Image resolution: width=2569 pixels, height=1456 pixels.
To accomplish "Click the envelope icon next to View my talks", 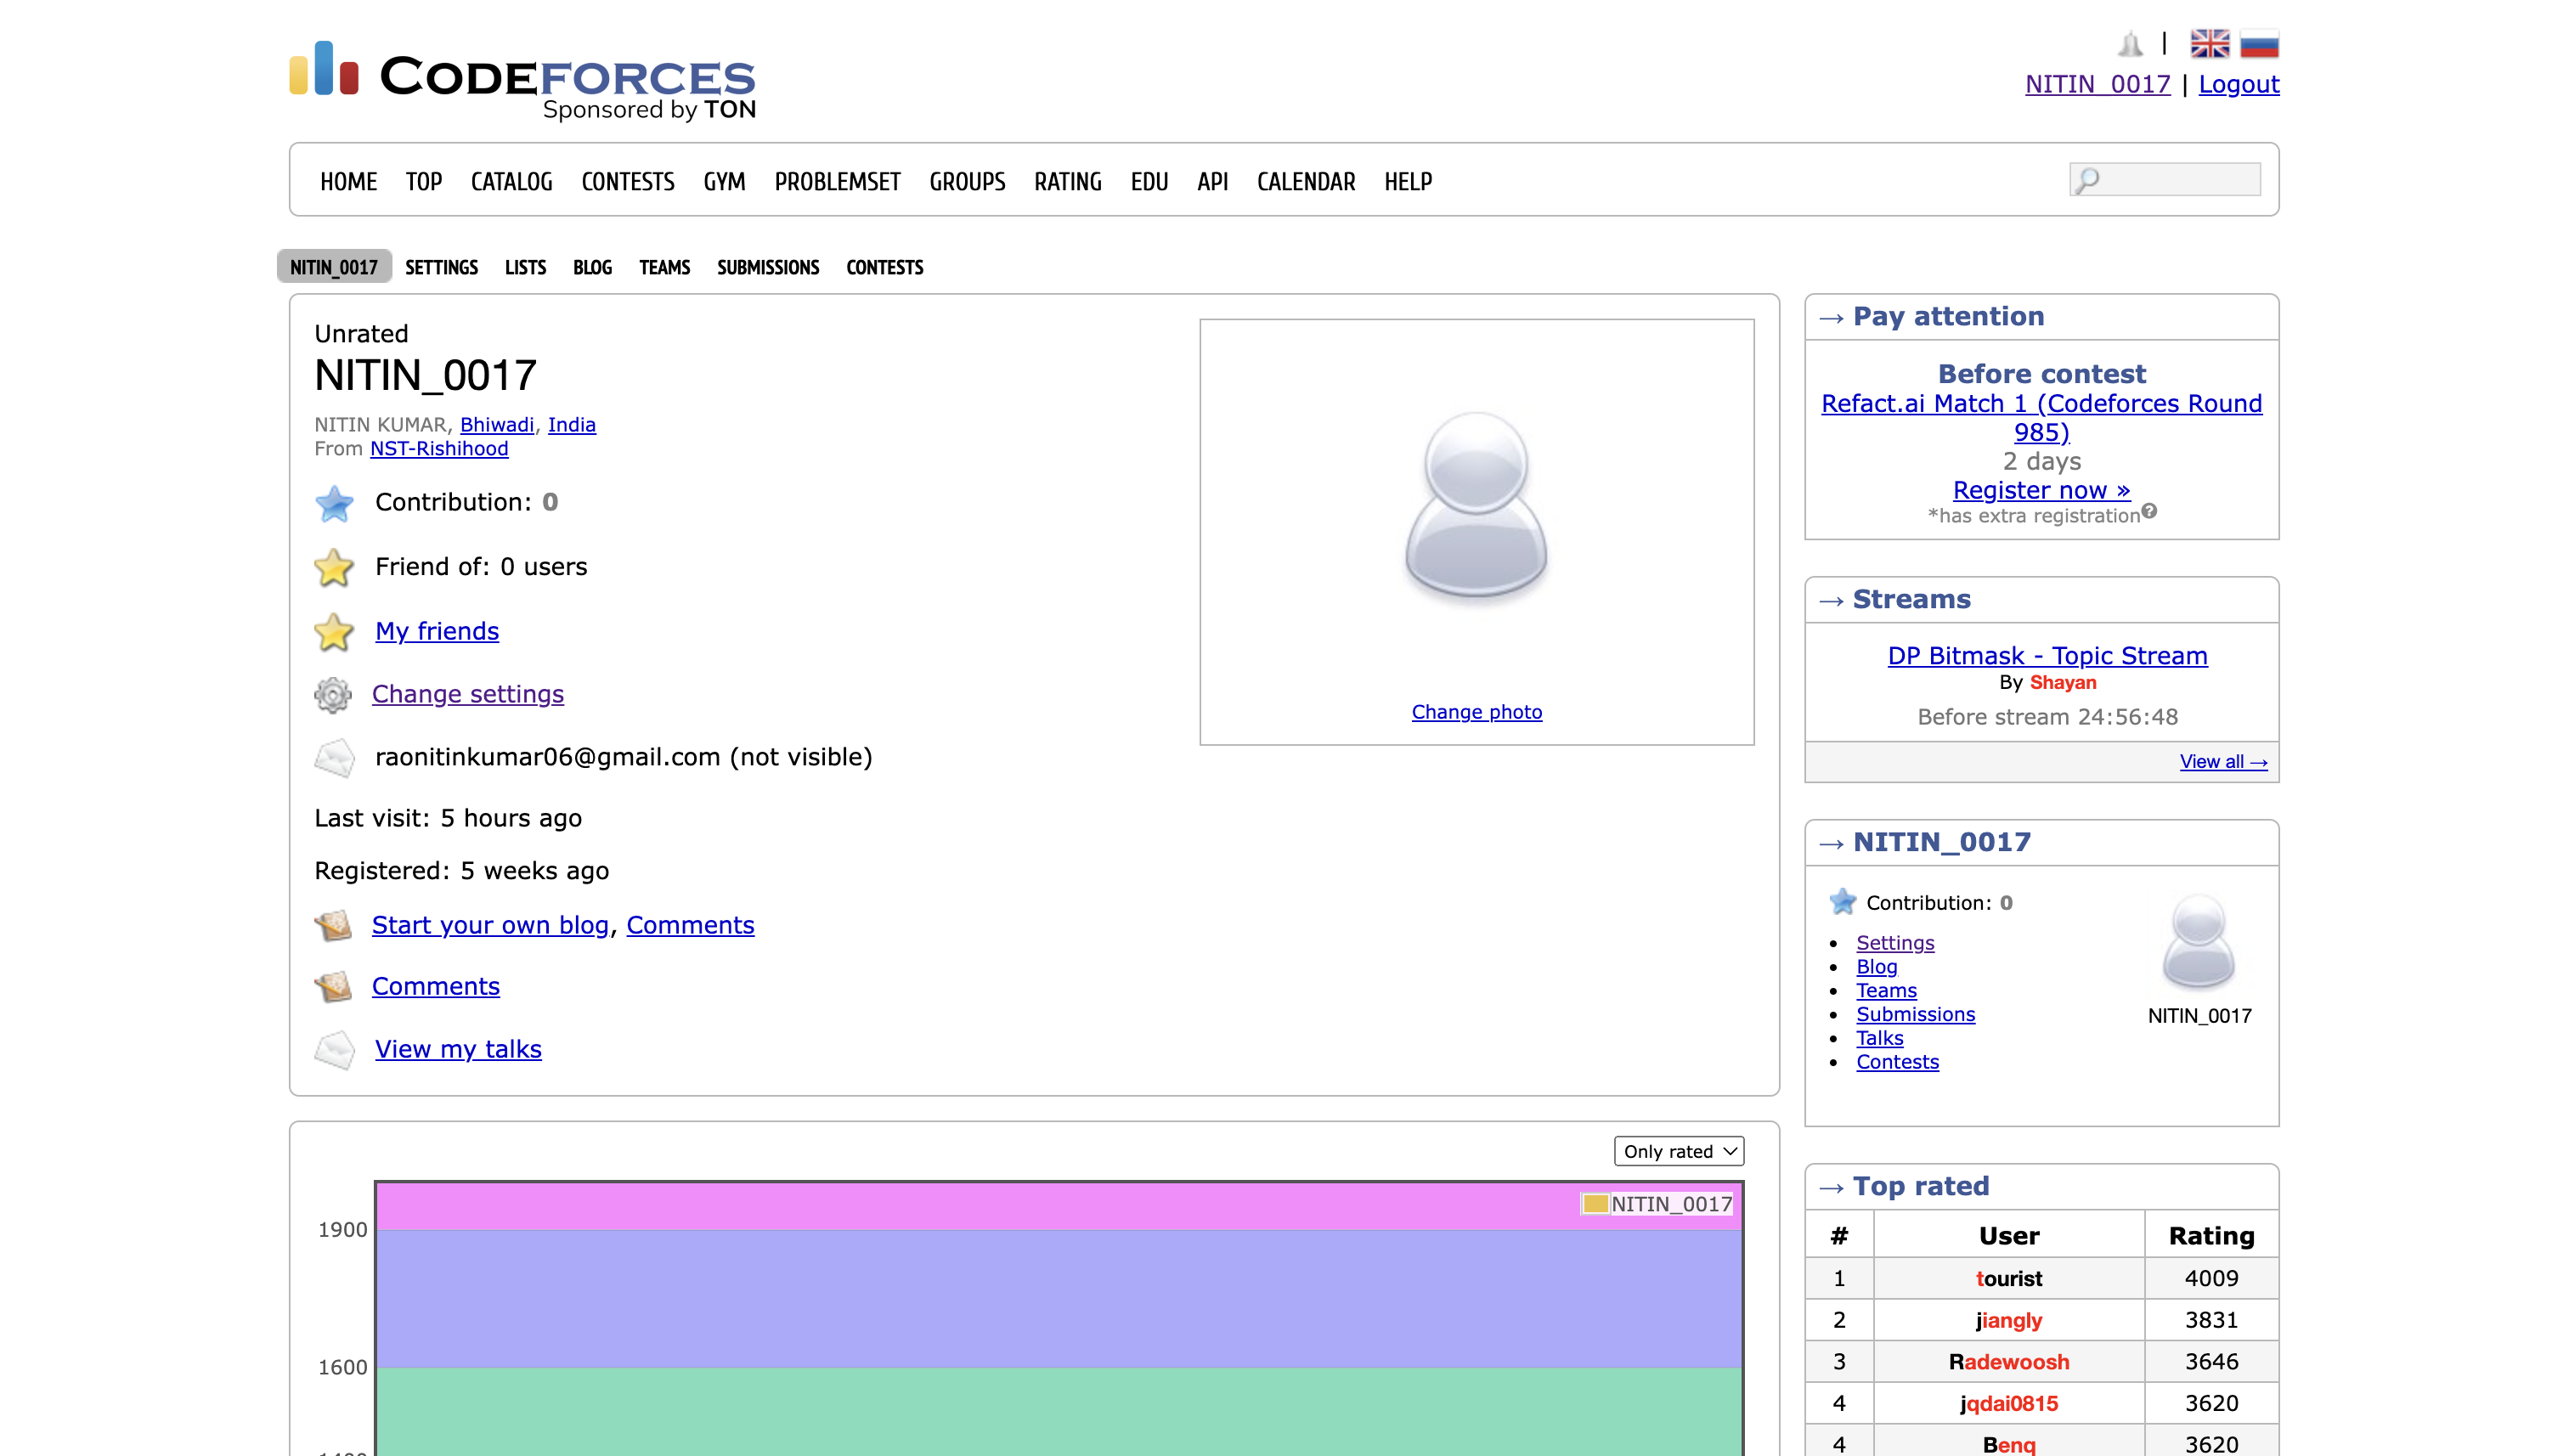I will click(x=334, y=1049).
